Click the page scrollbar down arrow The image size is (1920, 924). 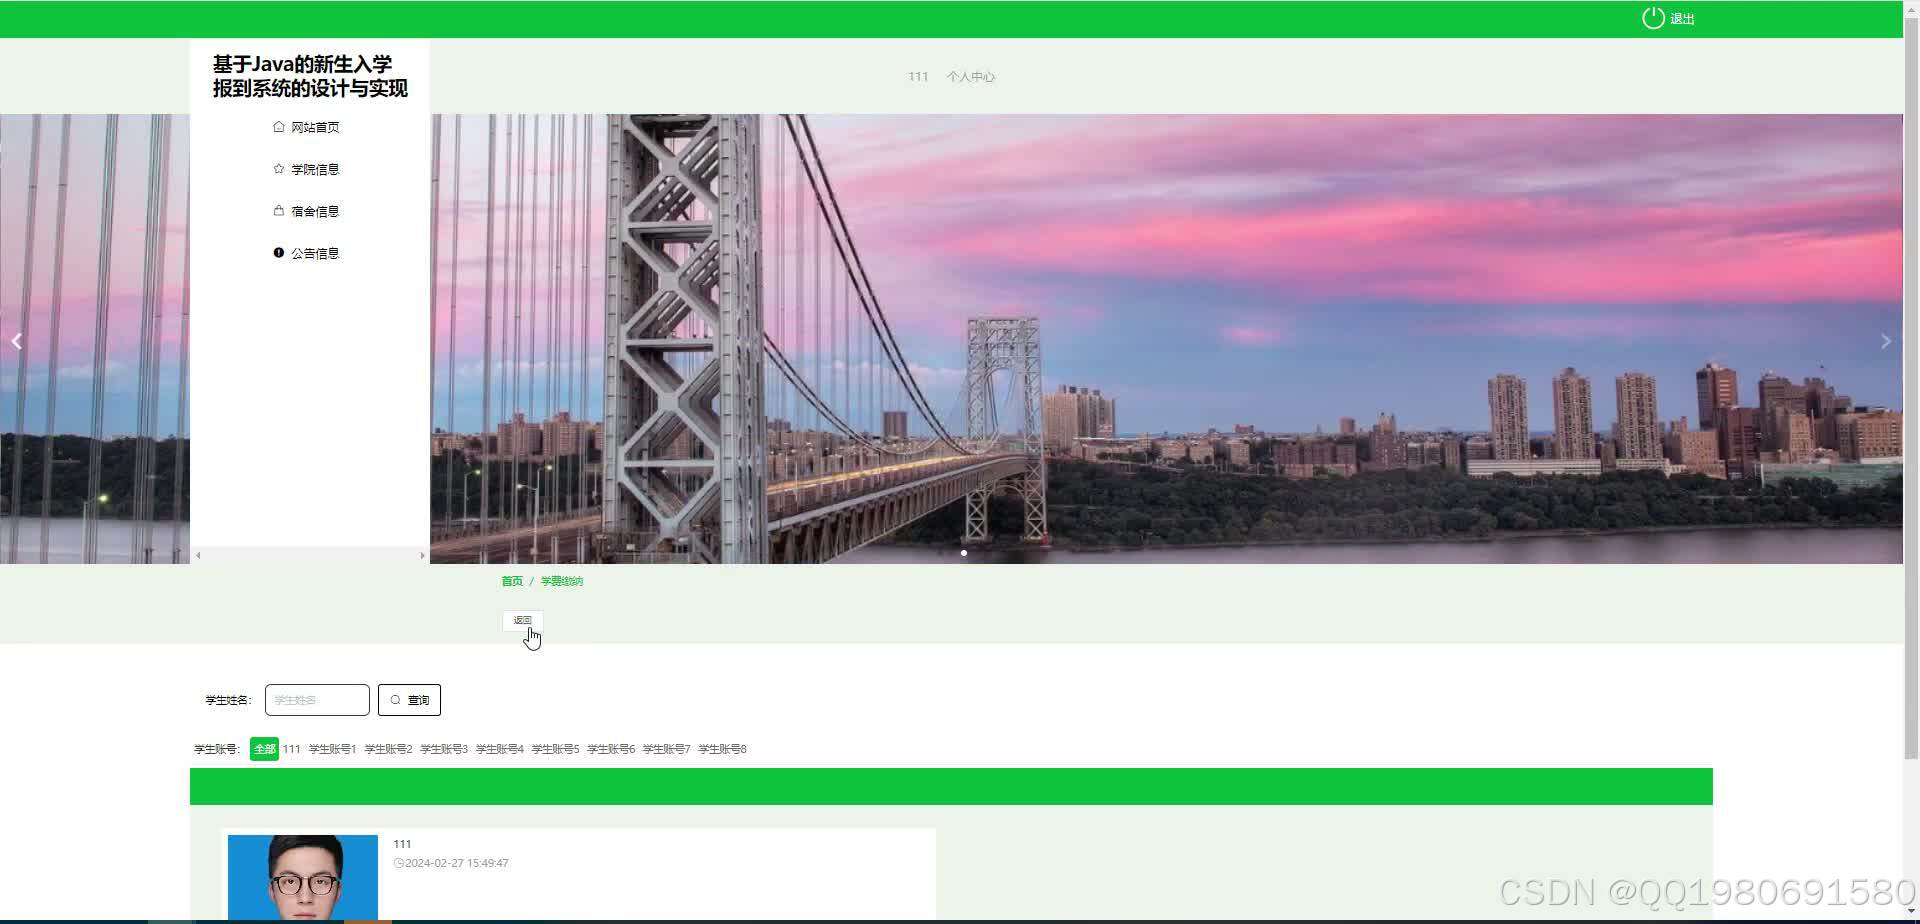click(x=1911, y=911)
